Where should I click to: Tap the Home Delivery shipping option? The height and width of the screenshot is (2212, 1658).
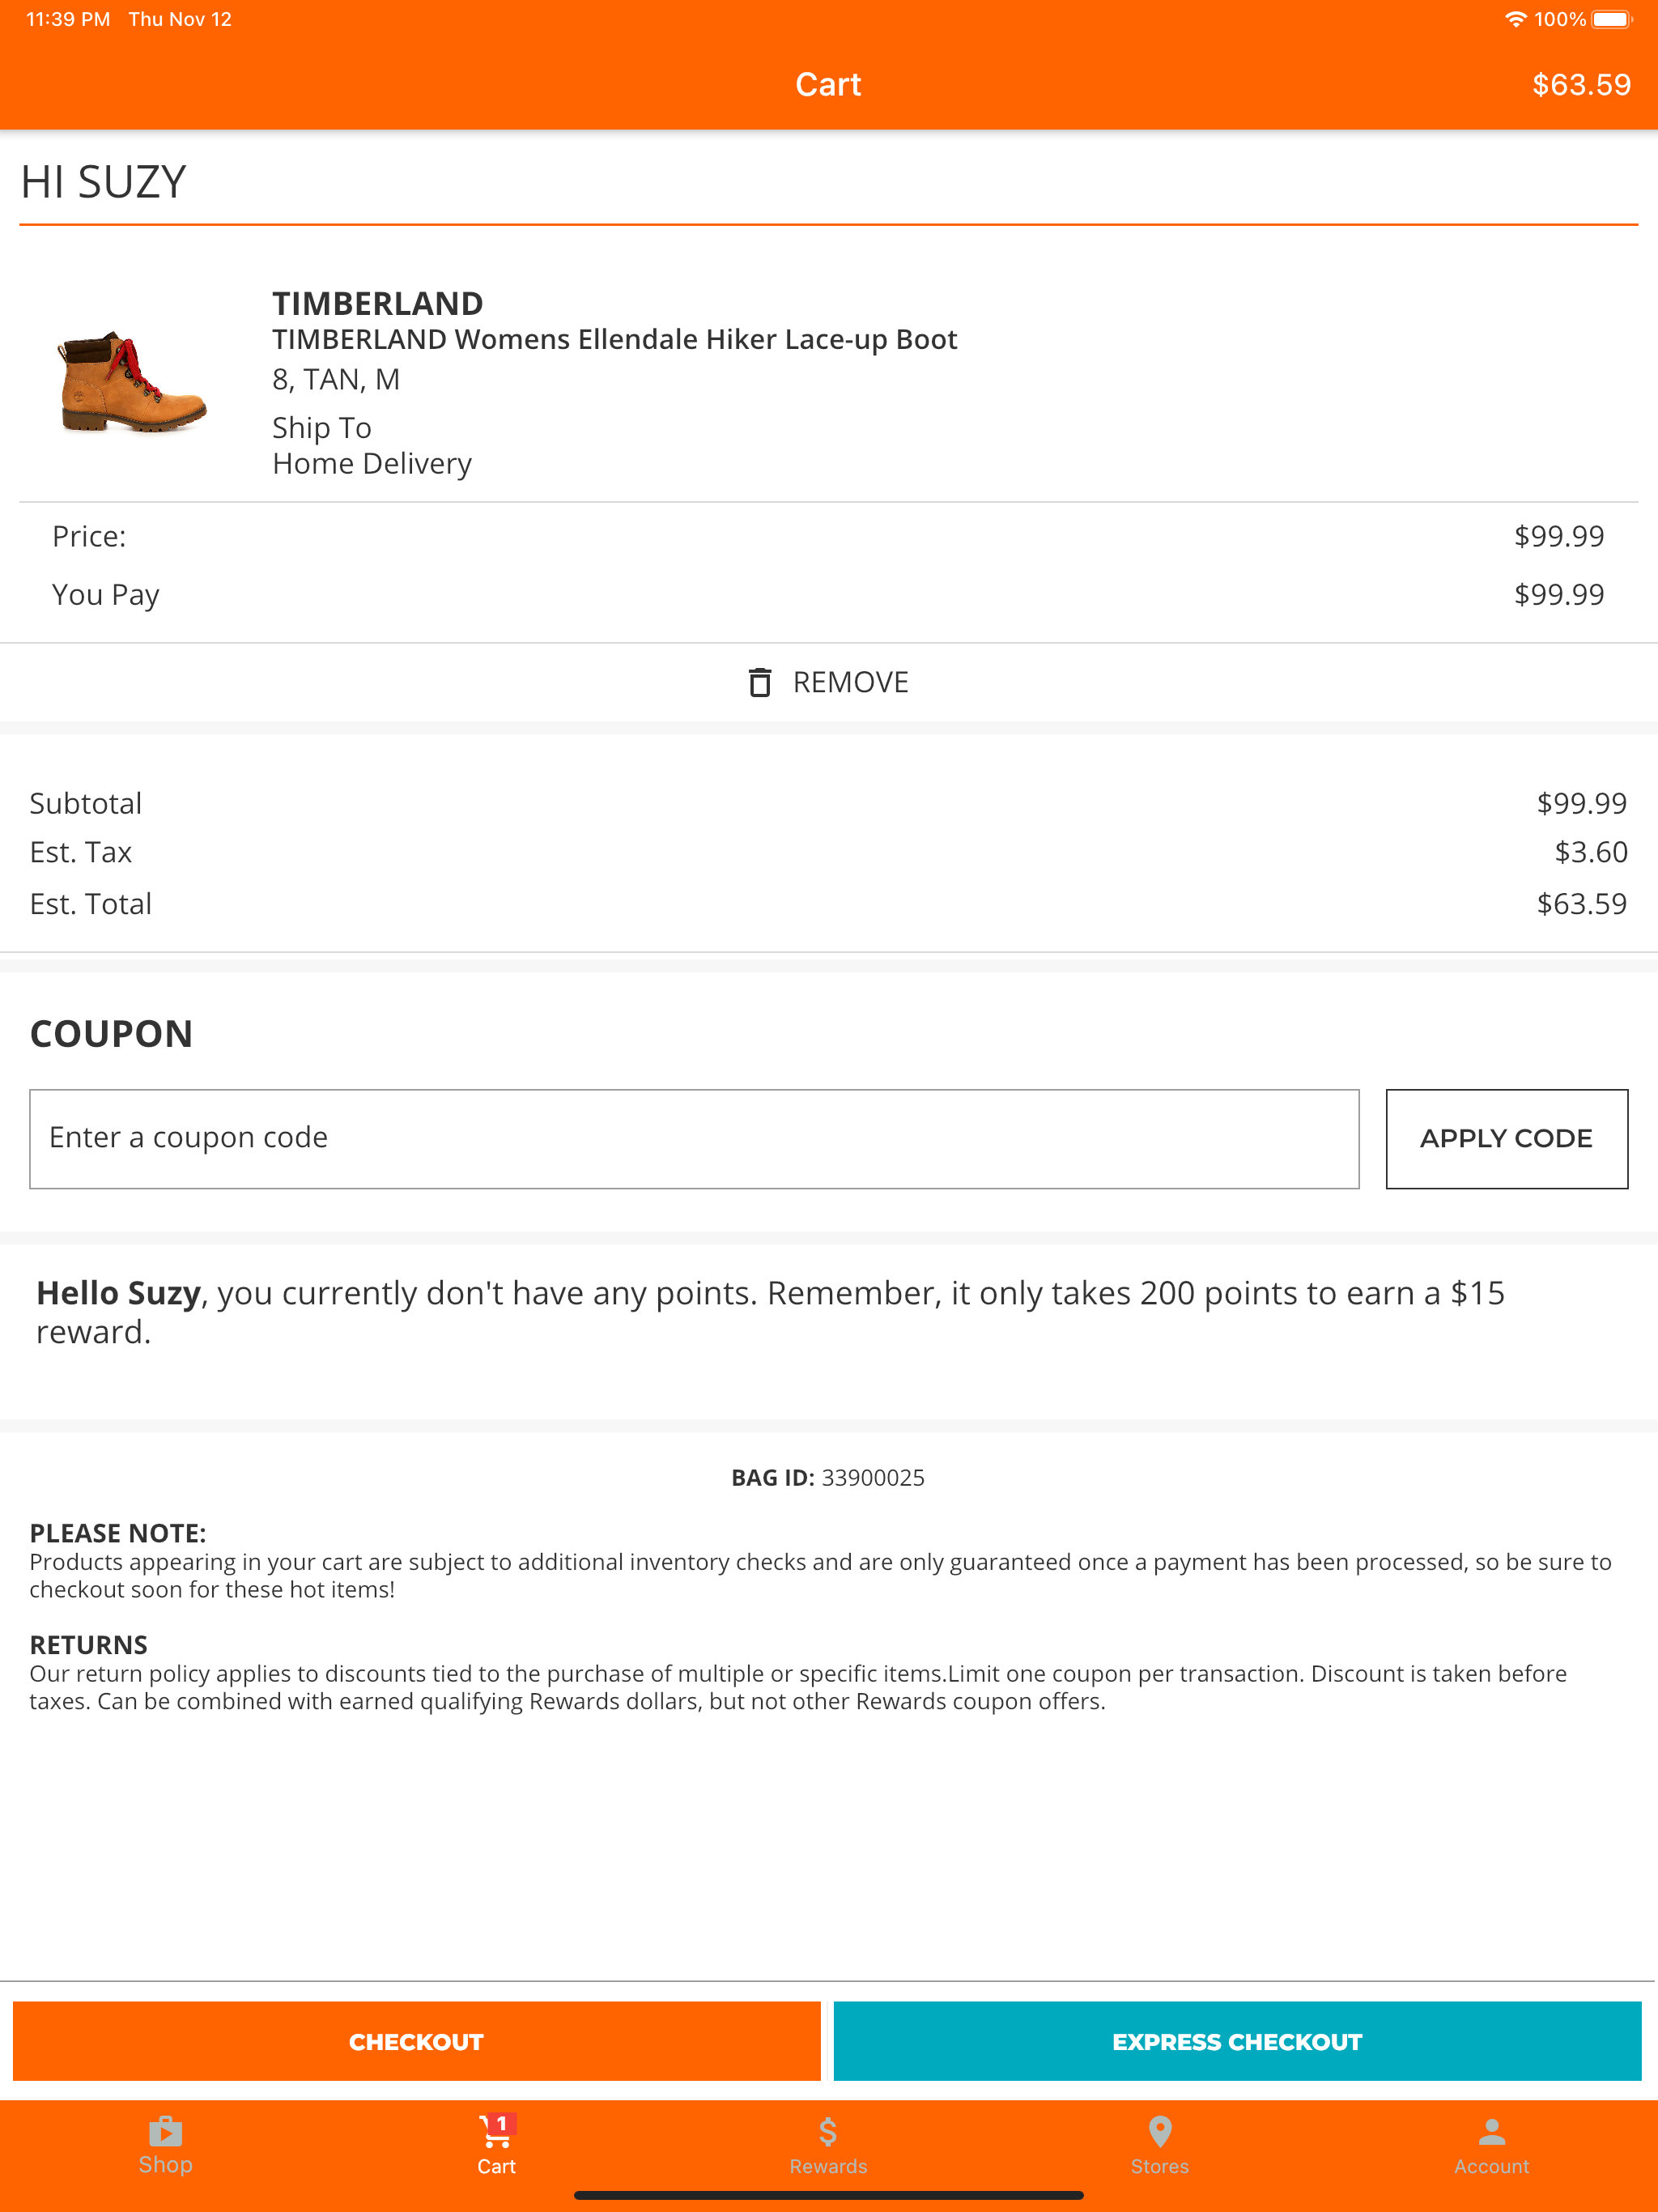(372, 464)
